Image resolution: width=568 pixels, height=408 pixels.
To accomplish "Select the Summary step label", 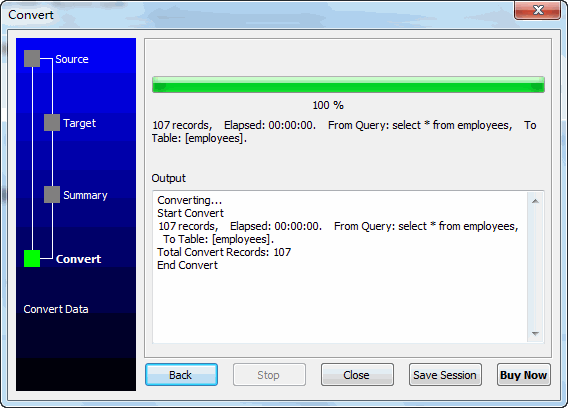I will click(85, 195).
